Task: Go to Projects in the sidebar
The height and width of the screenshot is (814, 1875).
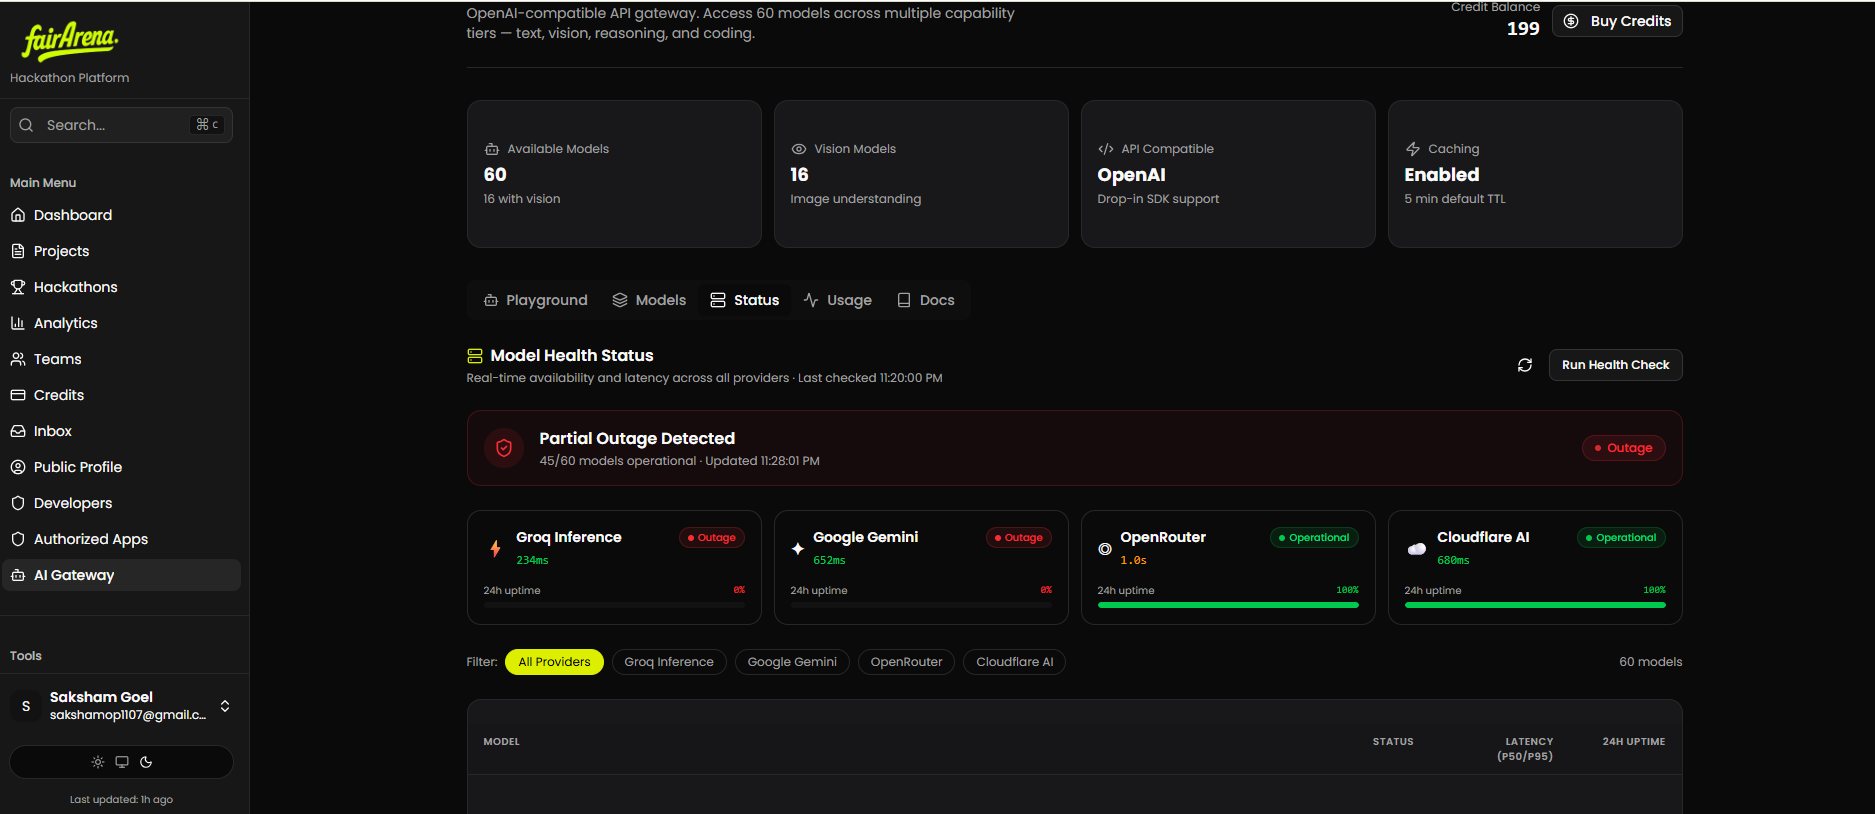Action: pyautogui.click(x=121, y=251)
